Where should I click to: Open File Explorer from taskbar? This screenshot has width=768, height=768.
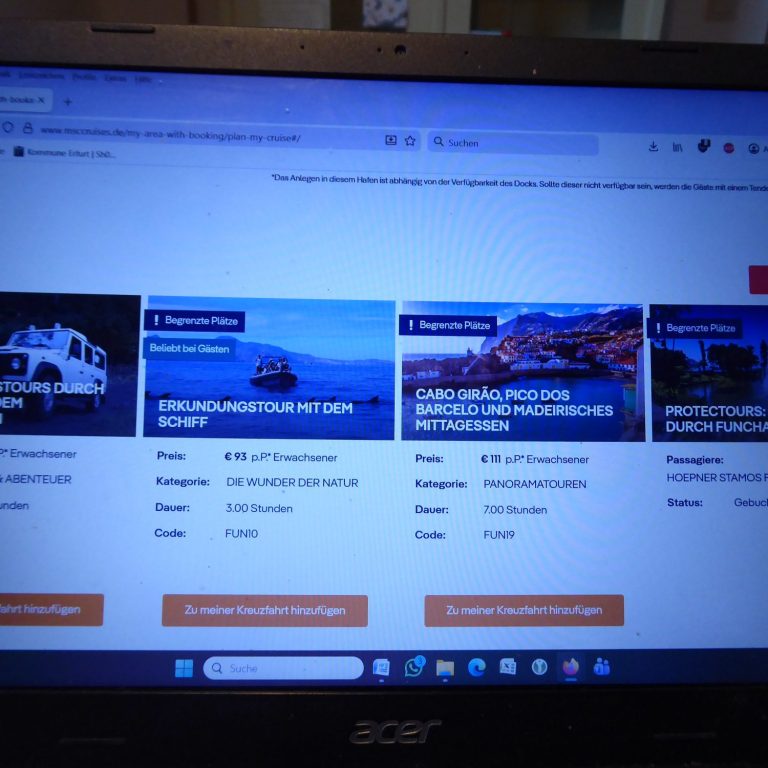[445, 667]
